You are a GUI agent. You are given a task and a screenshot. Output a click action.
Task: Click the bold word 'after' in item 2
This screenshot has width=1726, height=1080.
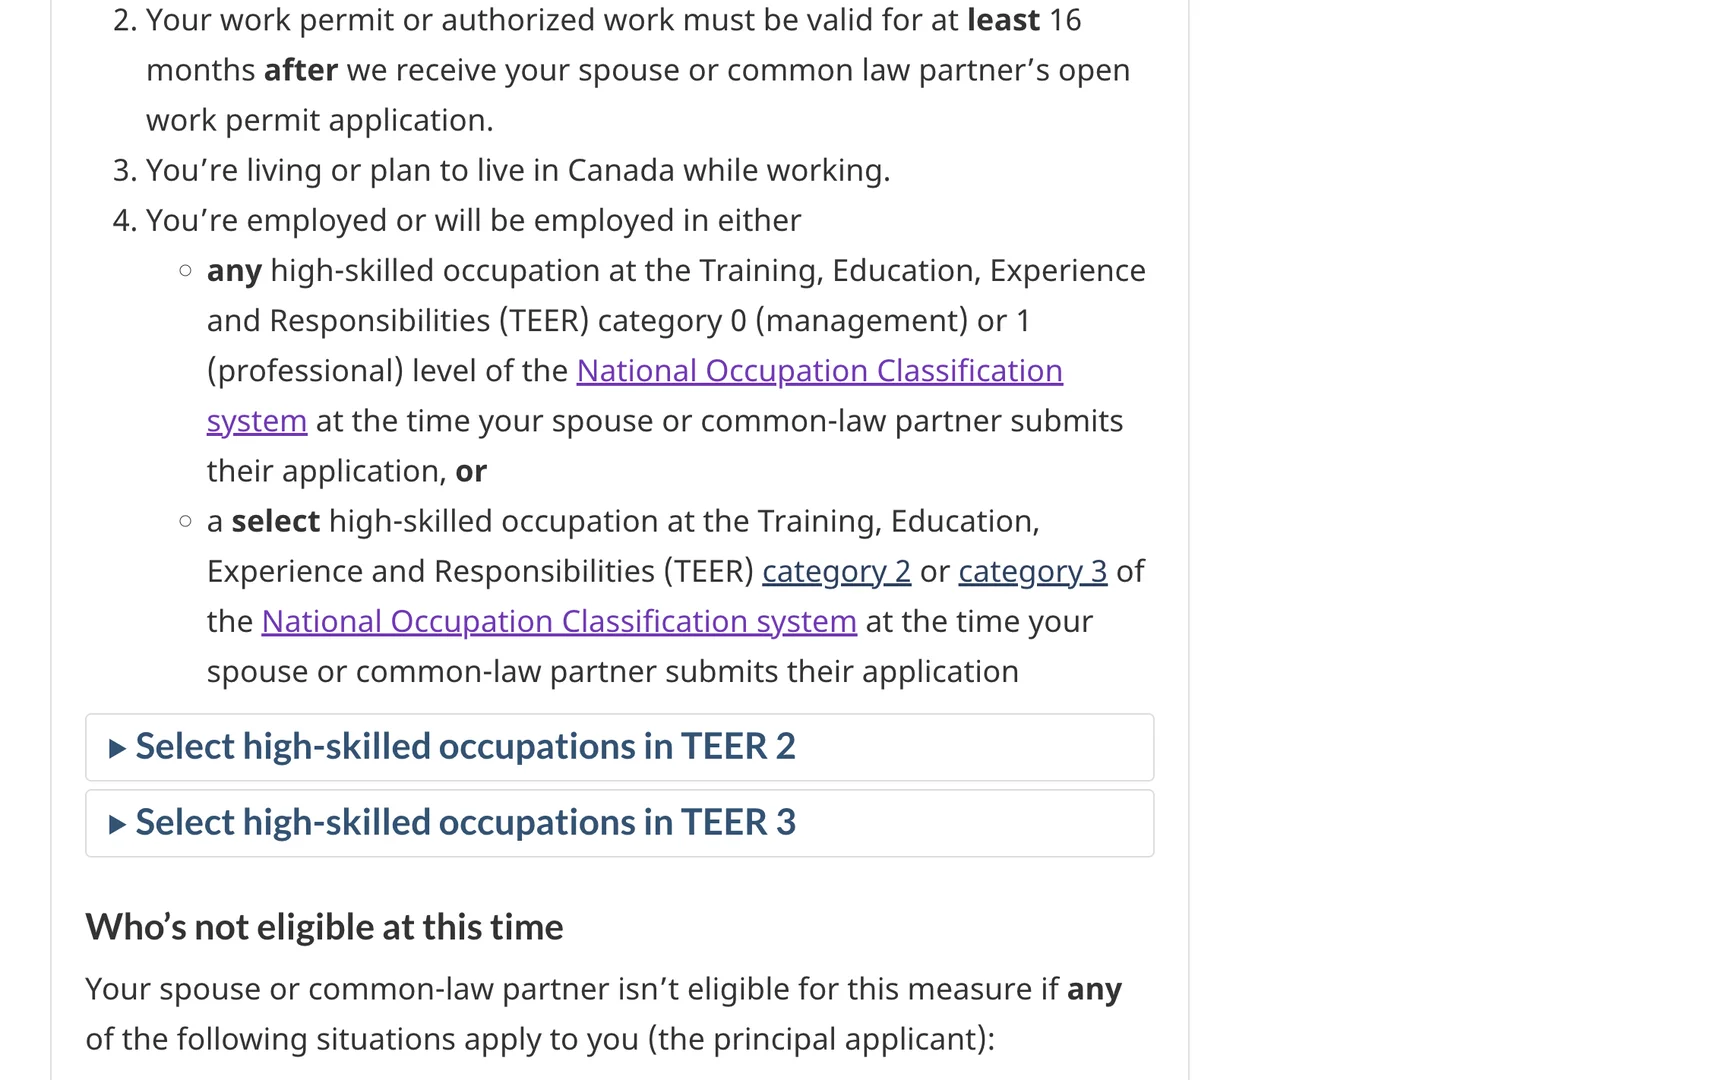pyautogui.click(x=301, y=70)
